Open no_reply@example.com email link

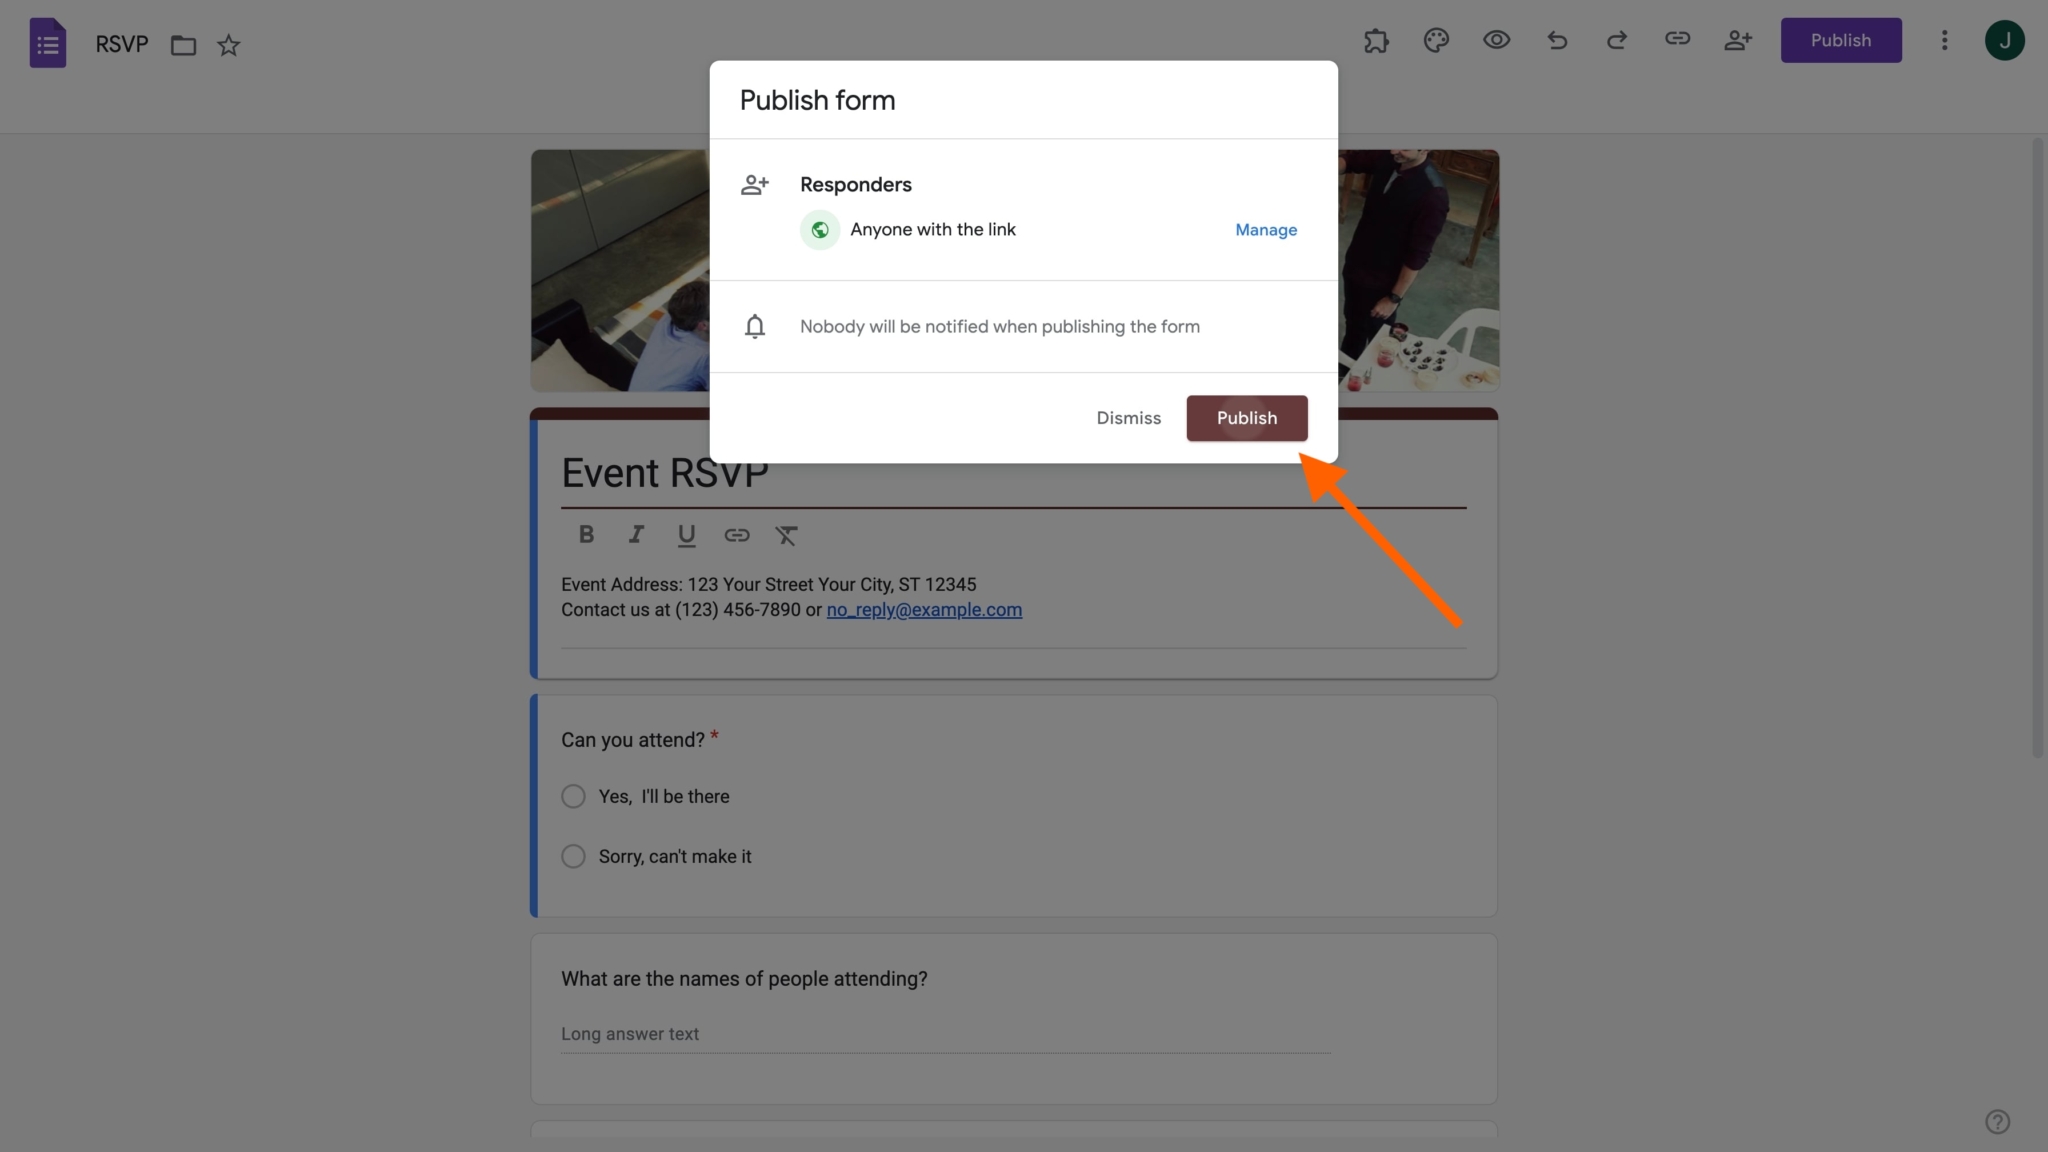pos(924,609)
